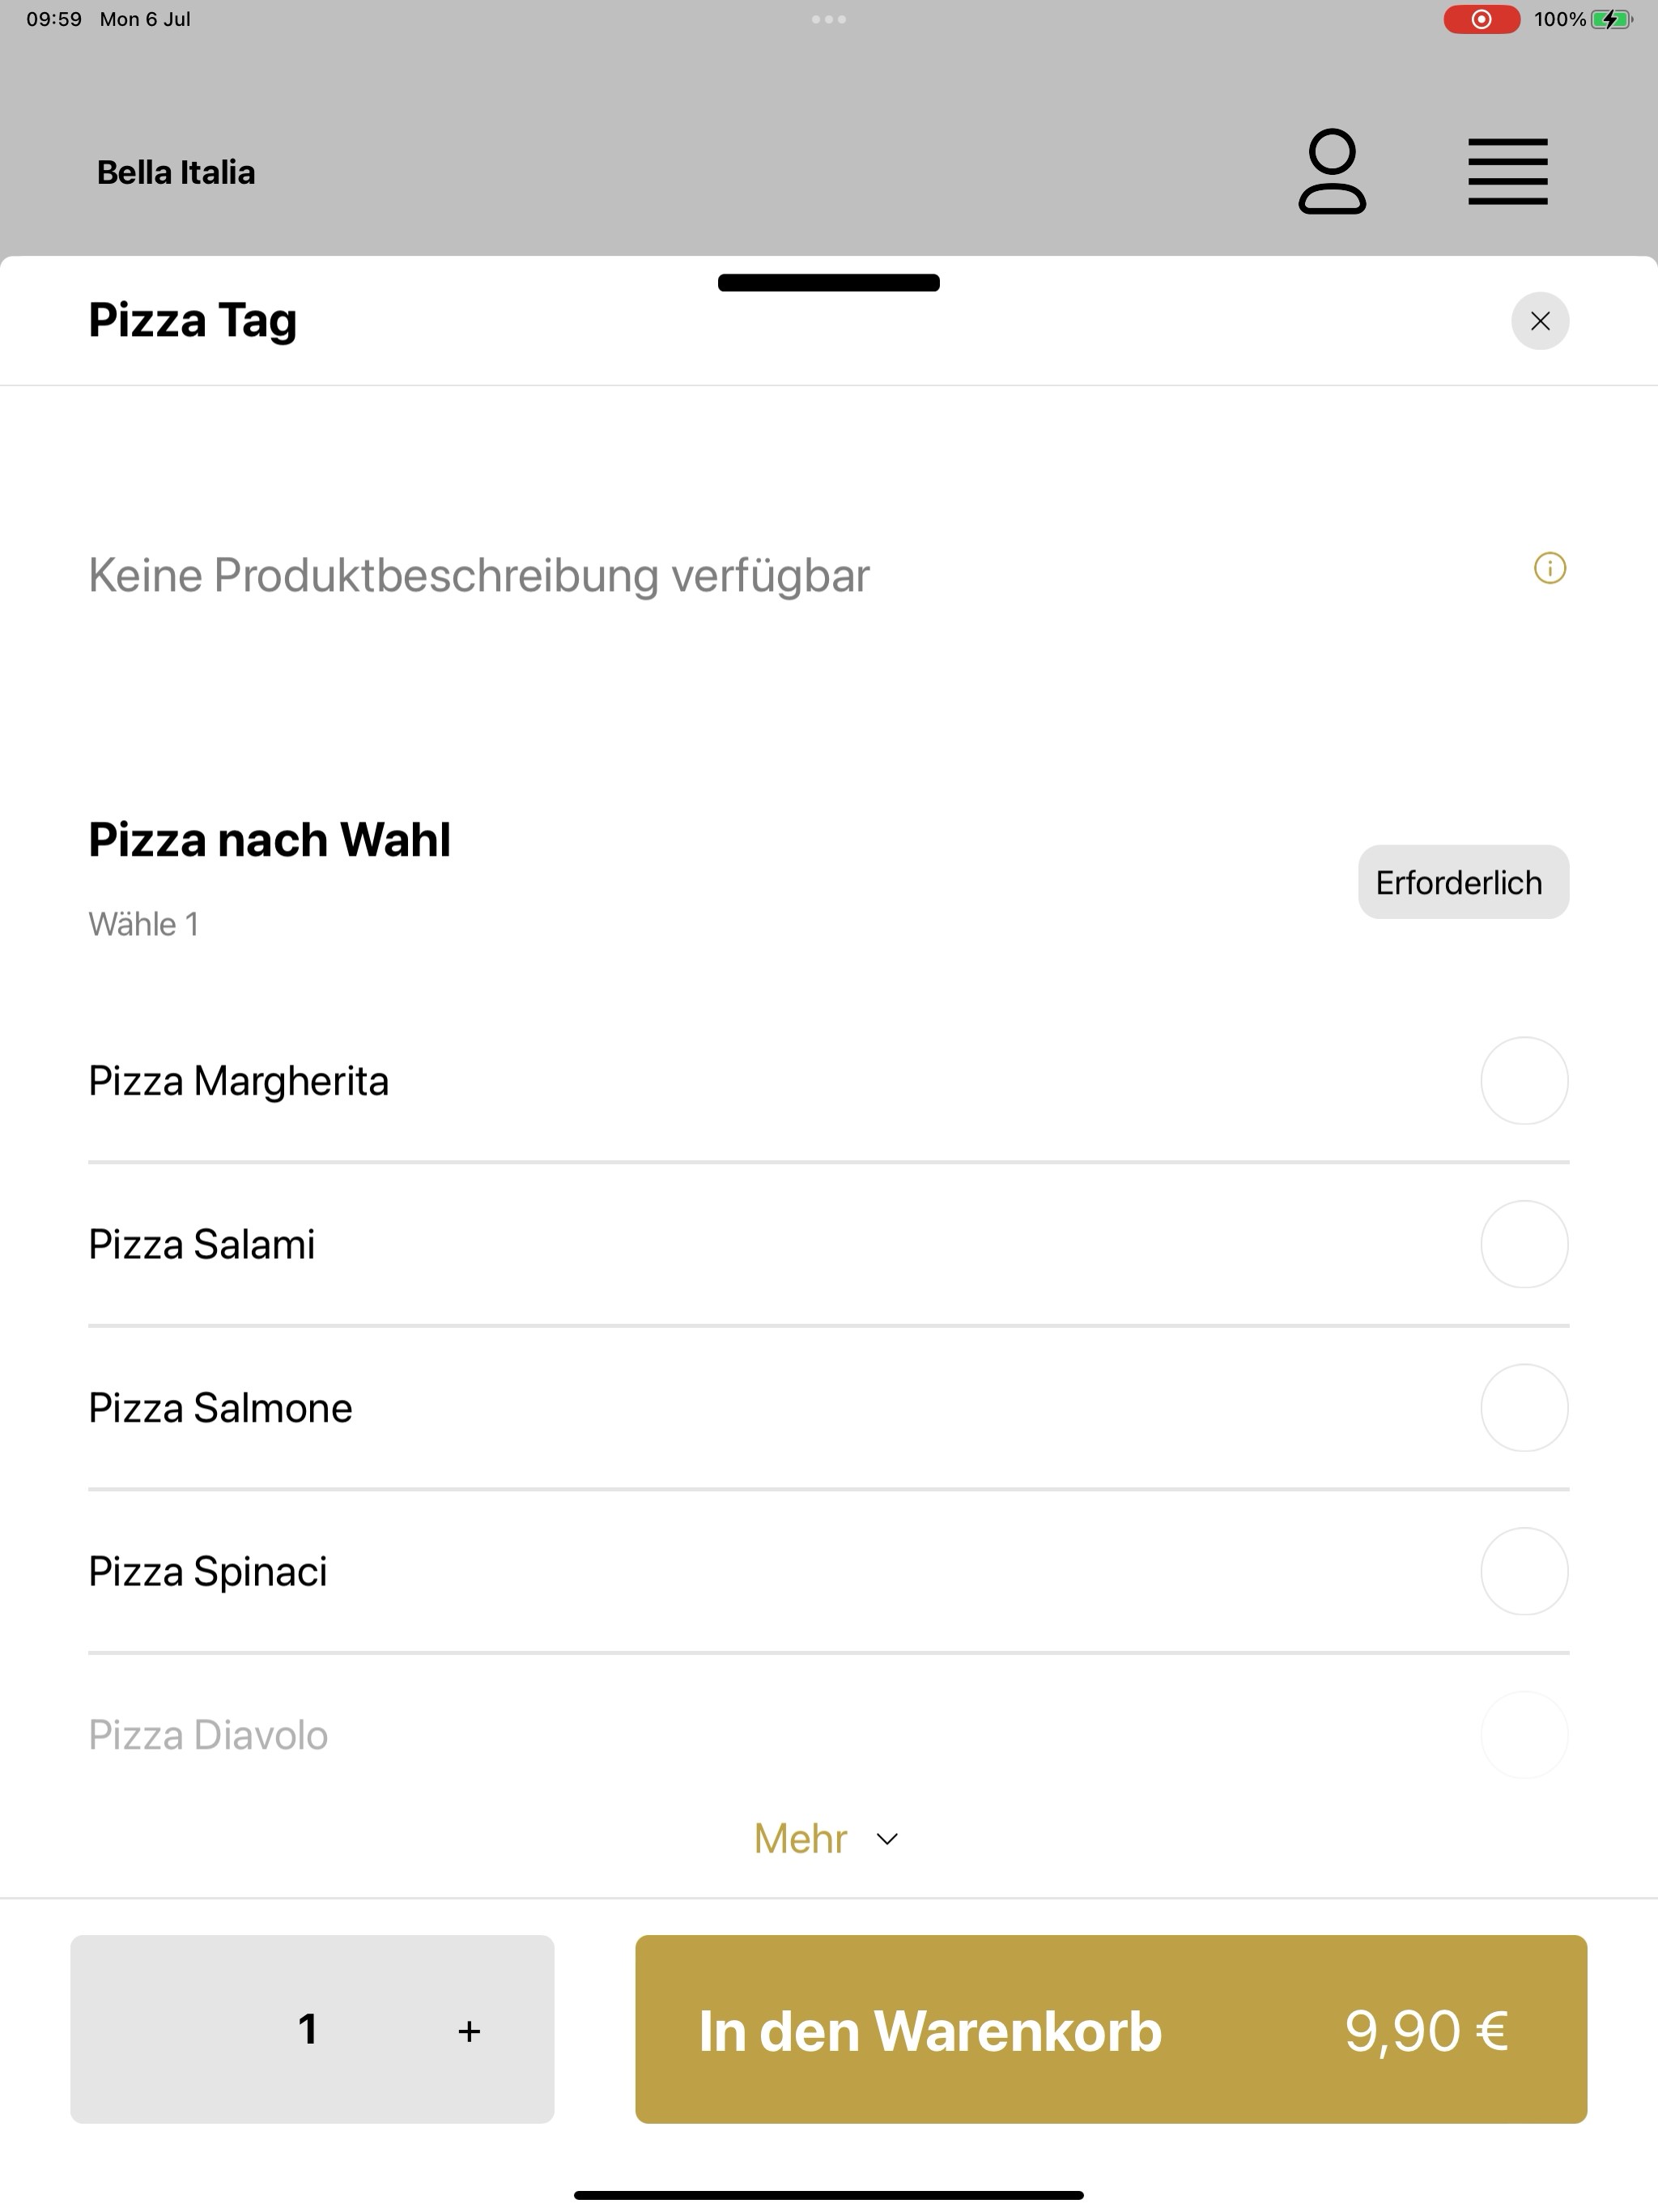Tap the Bella Italia title
The width and height of the screenshot is (1658, 2212).
pyautogui.click(x=176, y=172)
